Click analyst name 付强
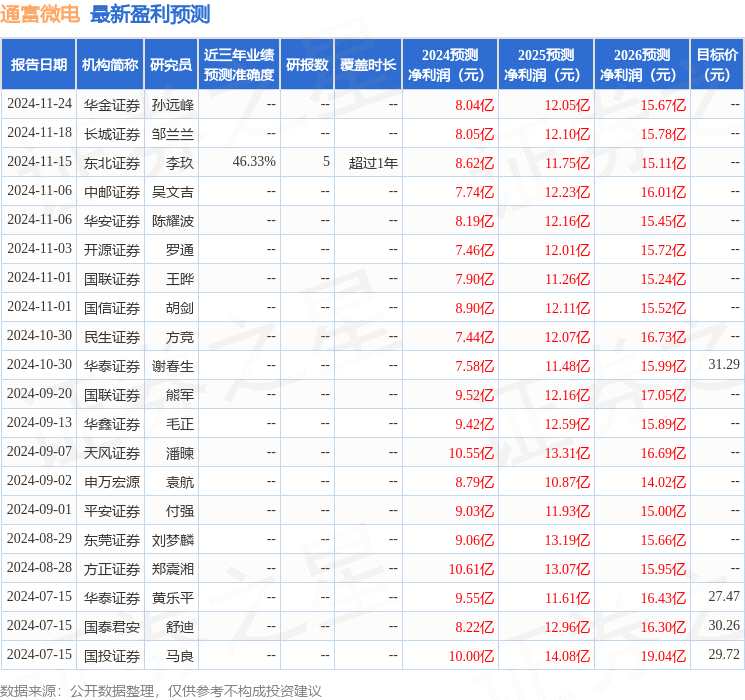 pyautogui.click(x=180, y=511)
